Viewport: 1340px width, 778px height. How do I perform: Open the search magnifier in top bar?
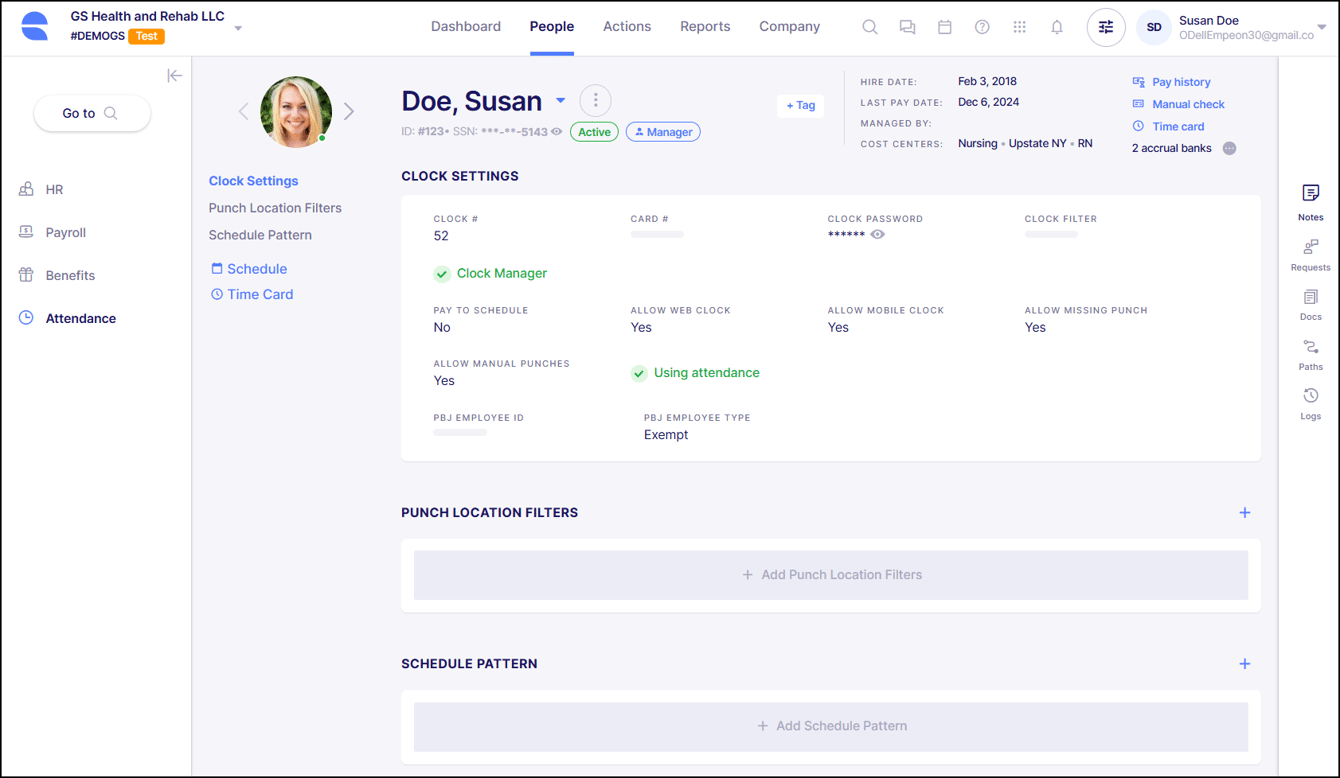point(870,27)
